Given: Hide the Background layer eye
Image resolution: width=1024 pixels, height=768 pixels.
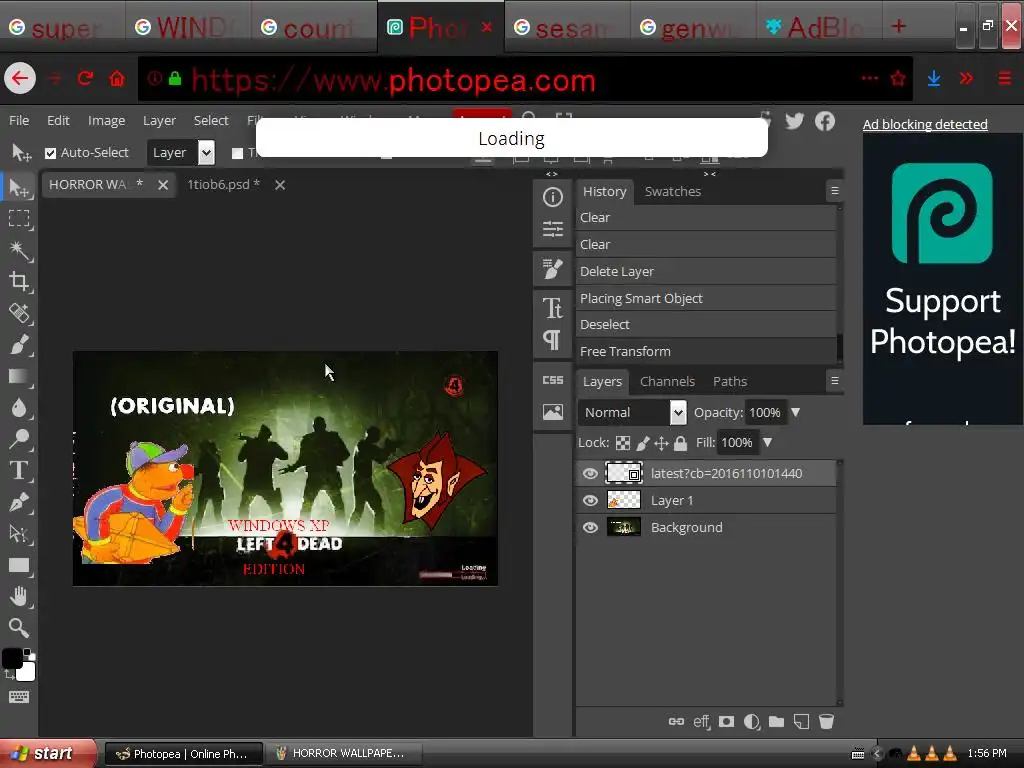Looking at the screenshot, I should pos(590,527).
